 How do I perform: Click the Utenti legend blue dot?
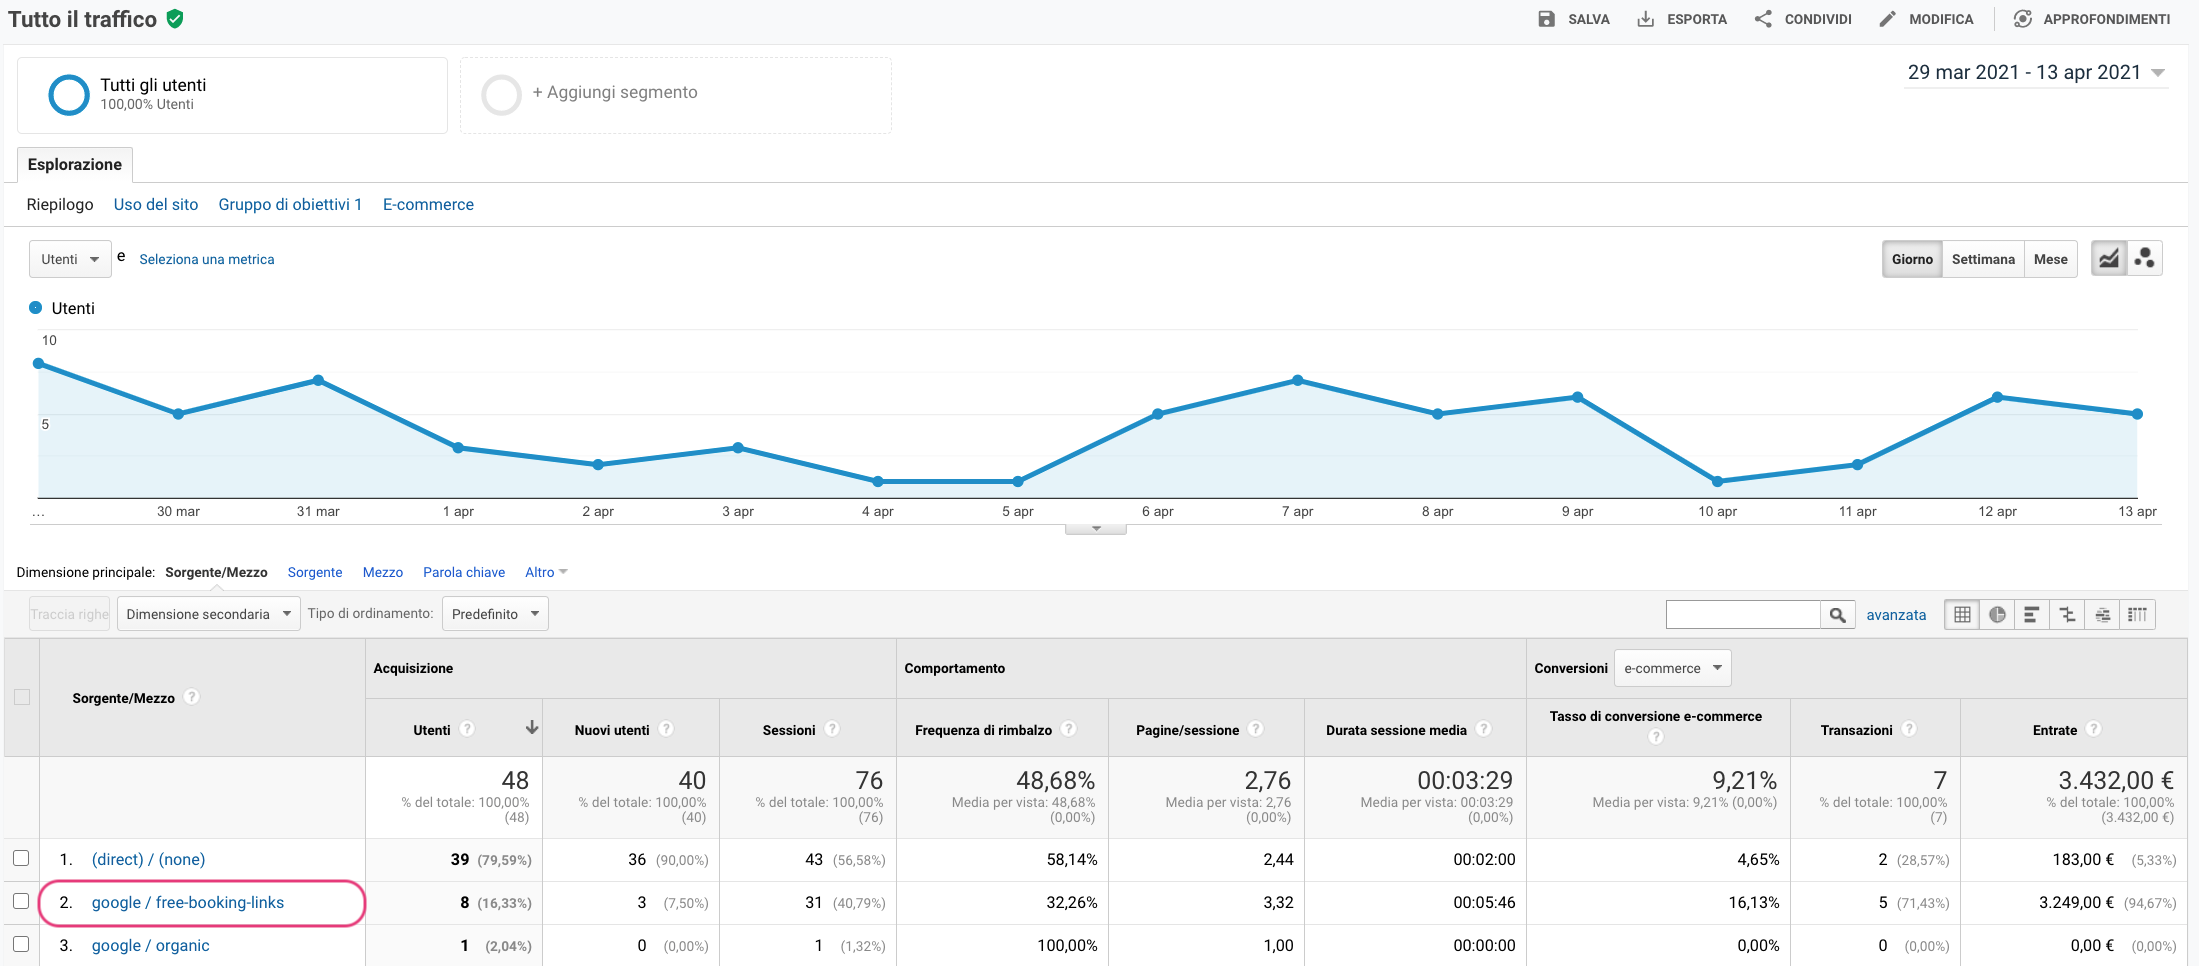[36, 308]
